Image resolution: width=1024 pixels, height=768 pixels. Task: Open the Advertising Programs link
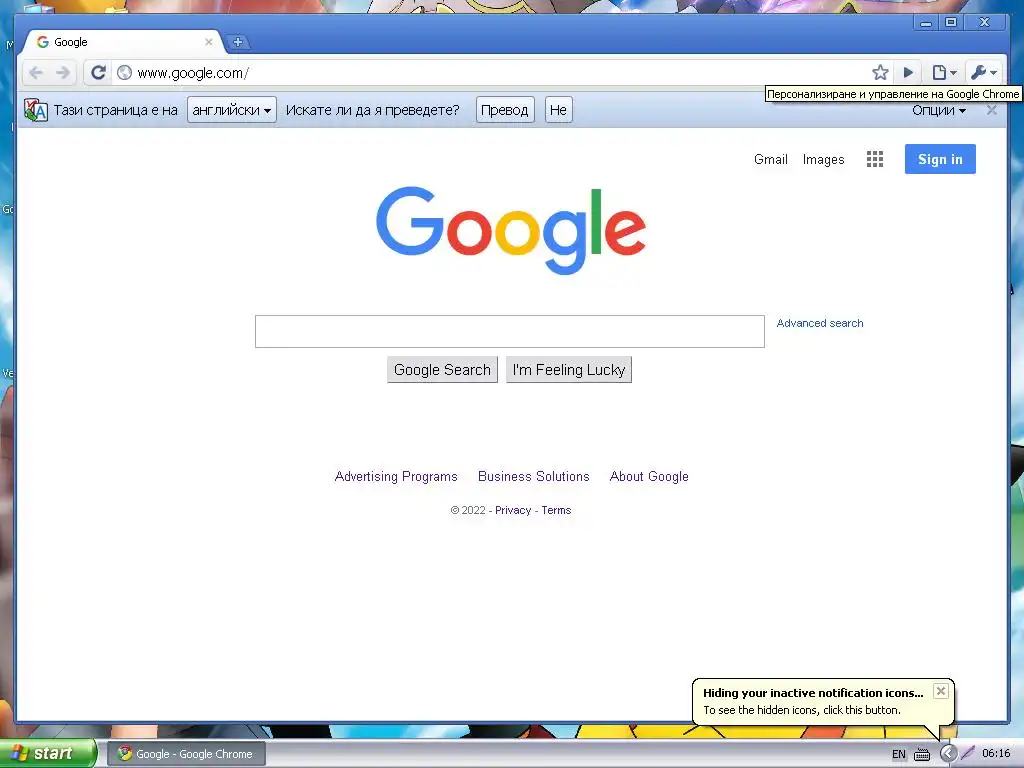396,476
